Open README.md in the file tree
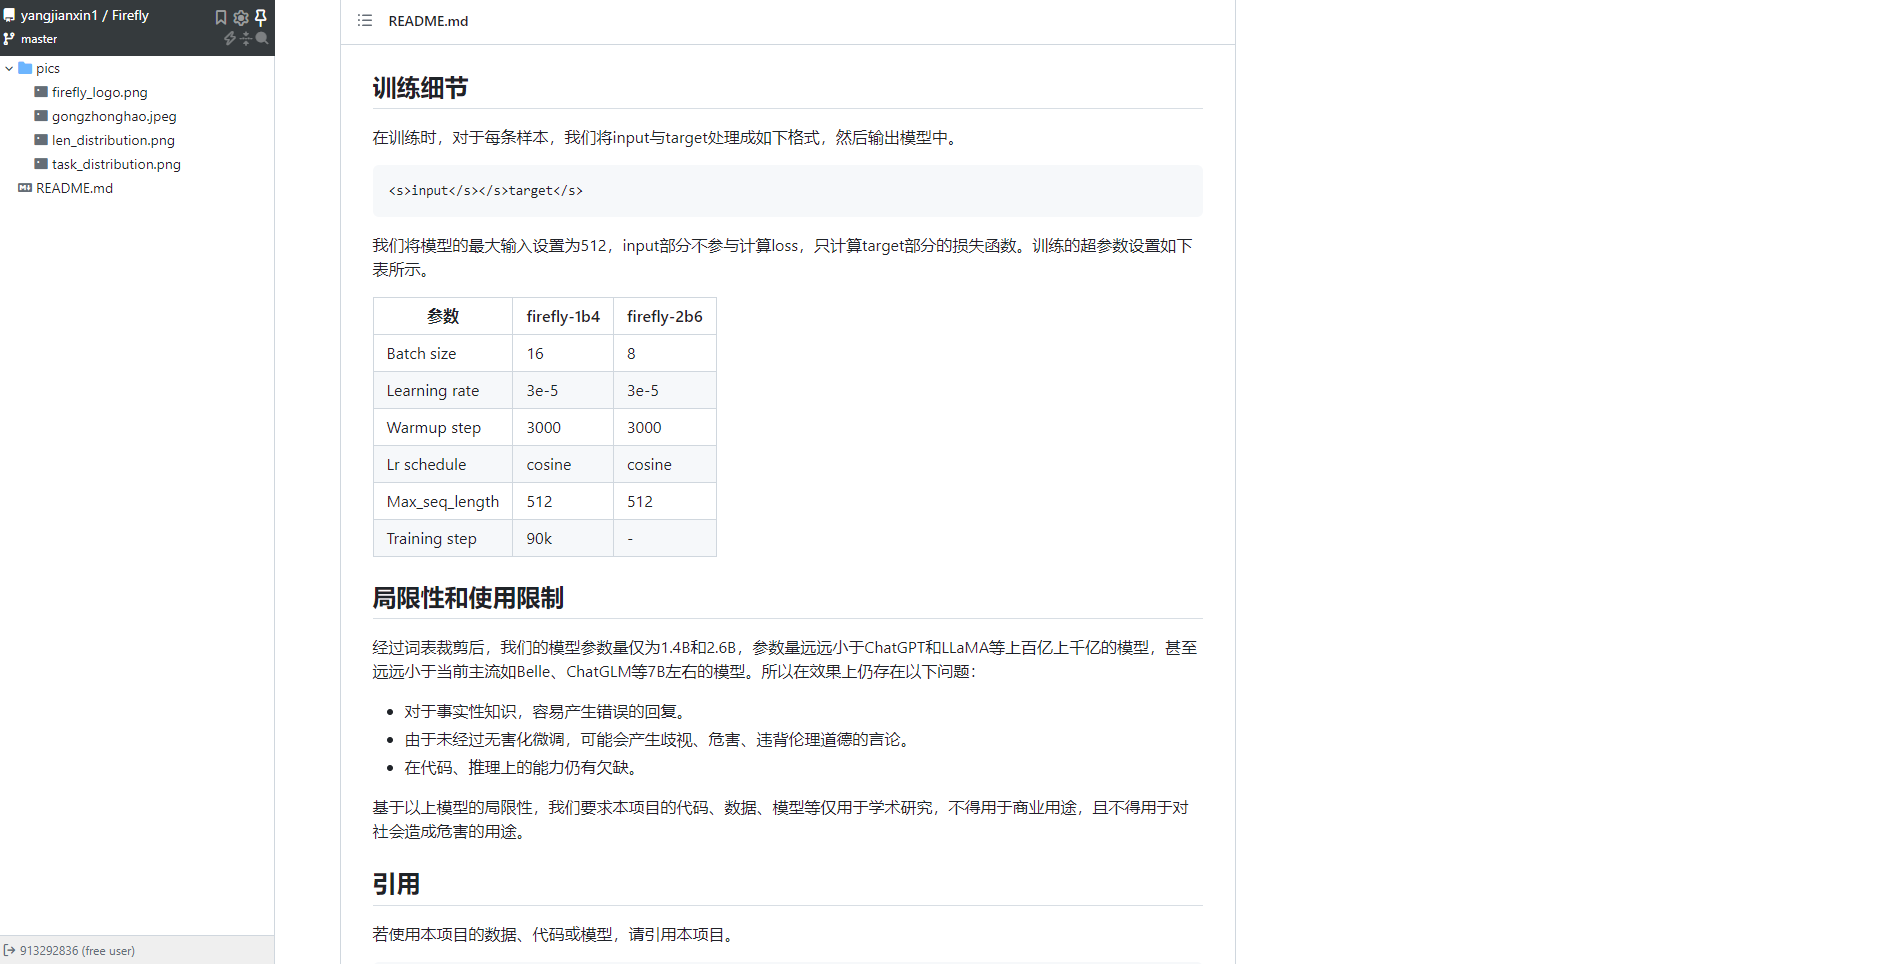 (74, 188)
